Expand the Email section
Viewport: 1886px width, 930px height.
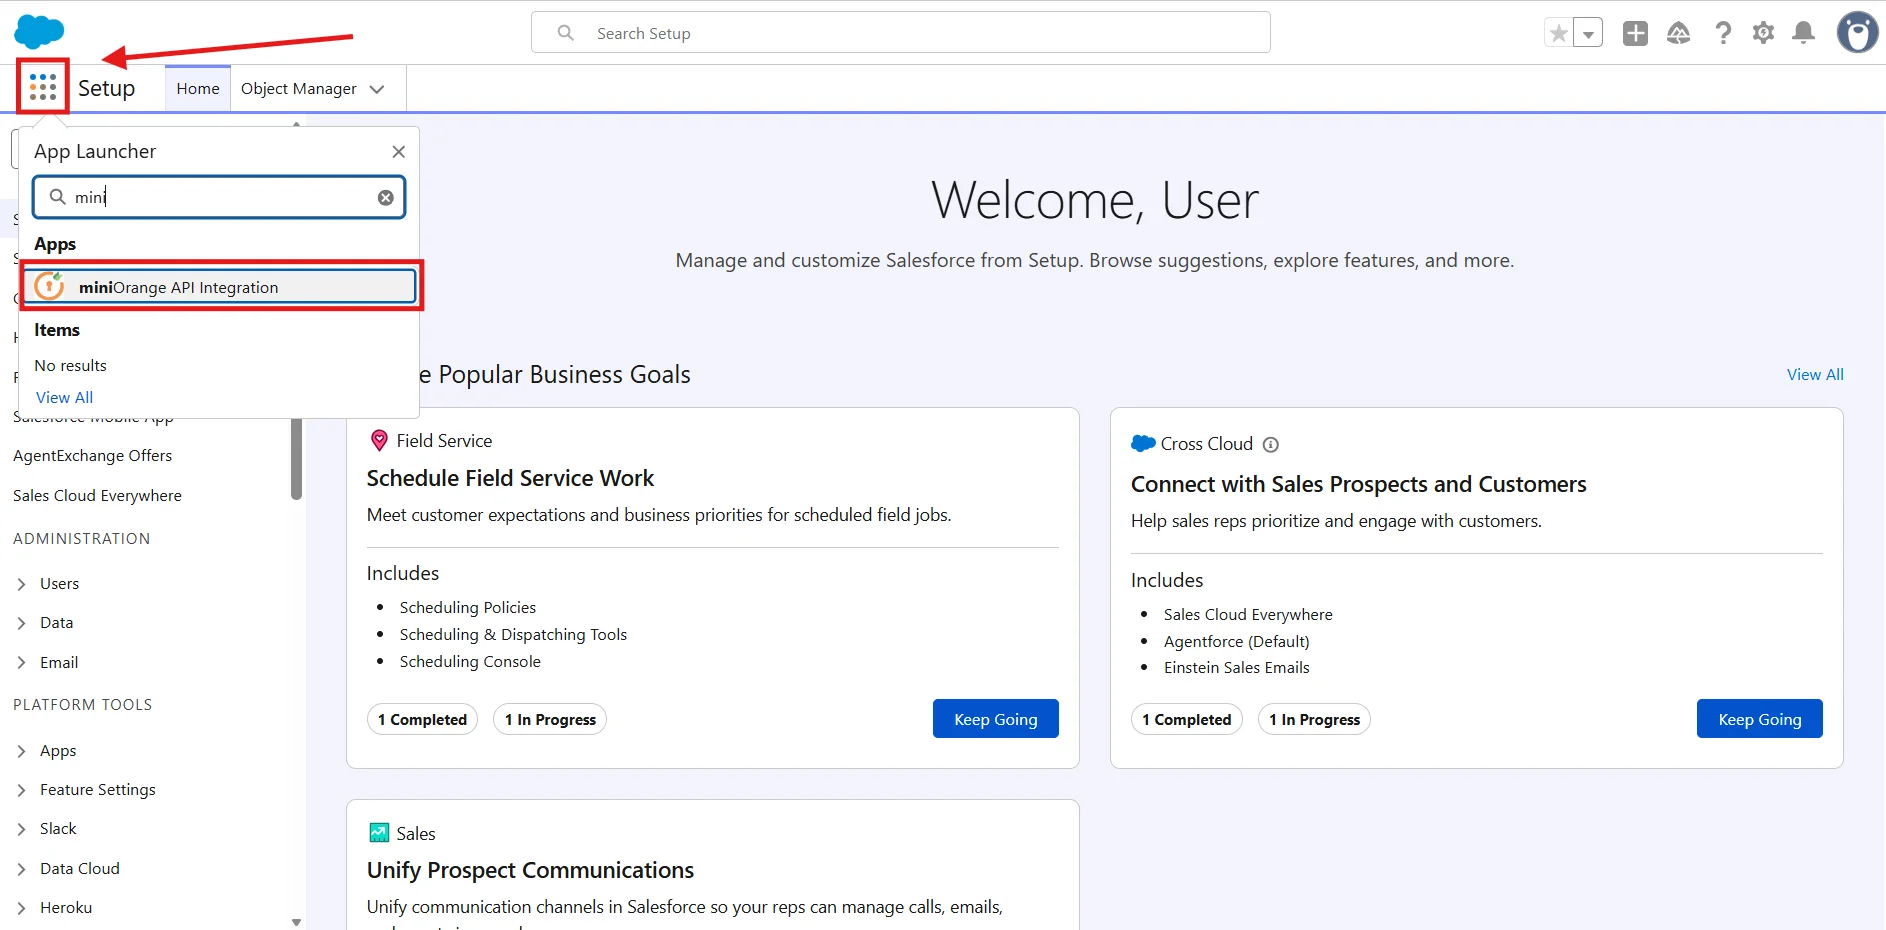[22, 663]
